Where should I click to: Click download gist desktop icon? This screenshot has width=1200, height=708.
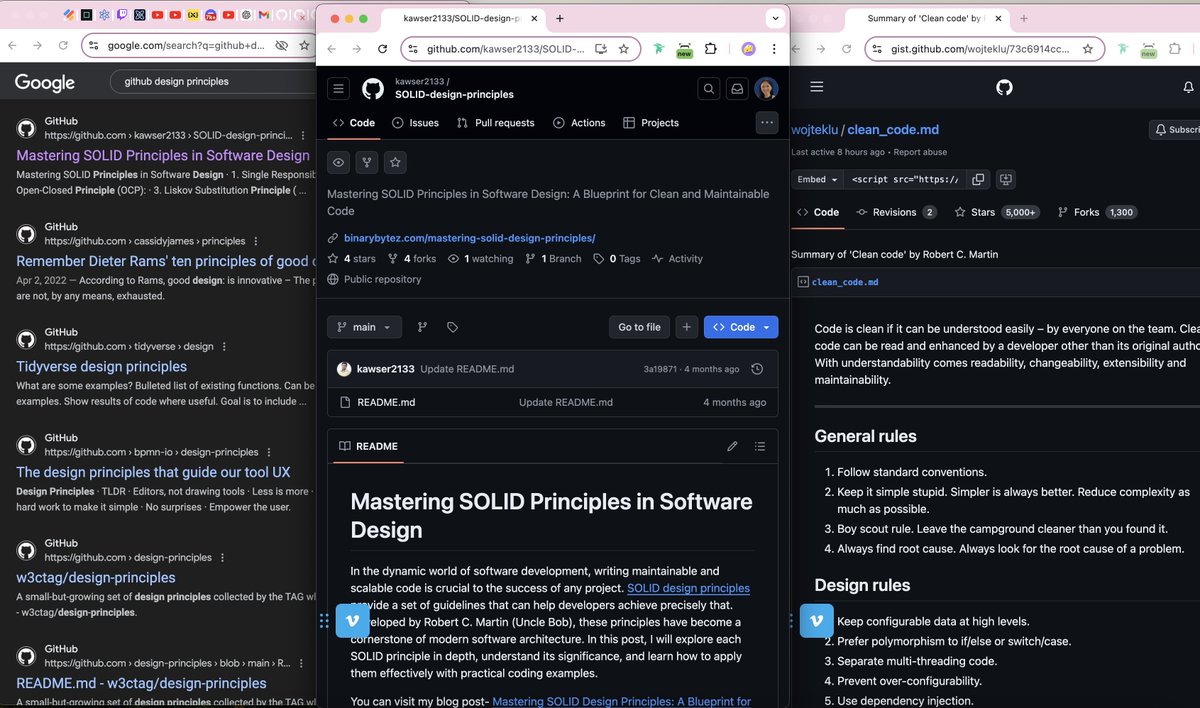[x=1006, y=179]
